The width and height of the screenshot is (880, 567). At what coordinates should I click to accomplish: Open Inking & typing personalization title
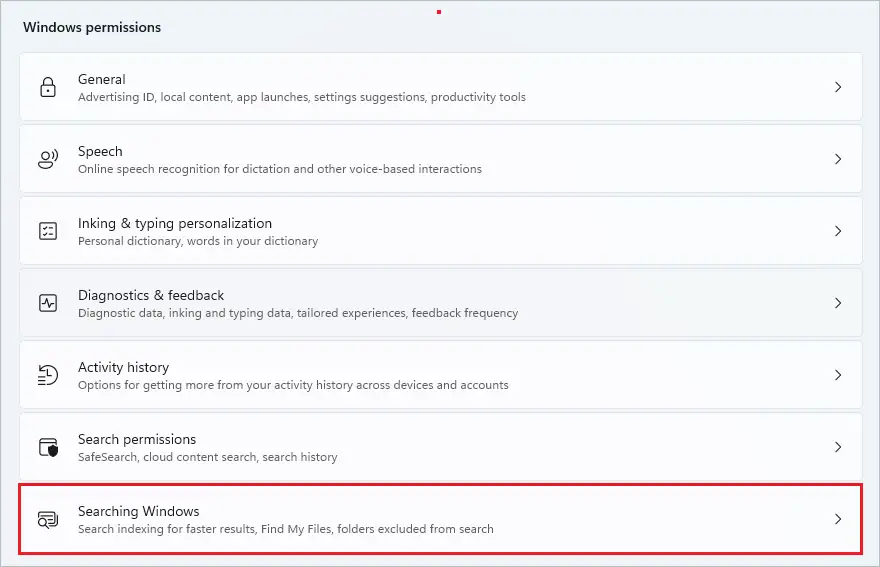(175, 223)
